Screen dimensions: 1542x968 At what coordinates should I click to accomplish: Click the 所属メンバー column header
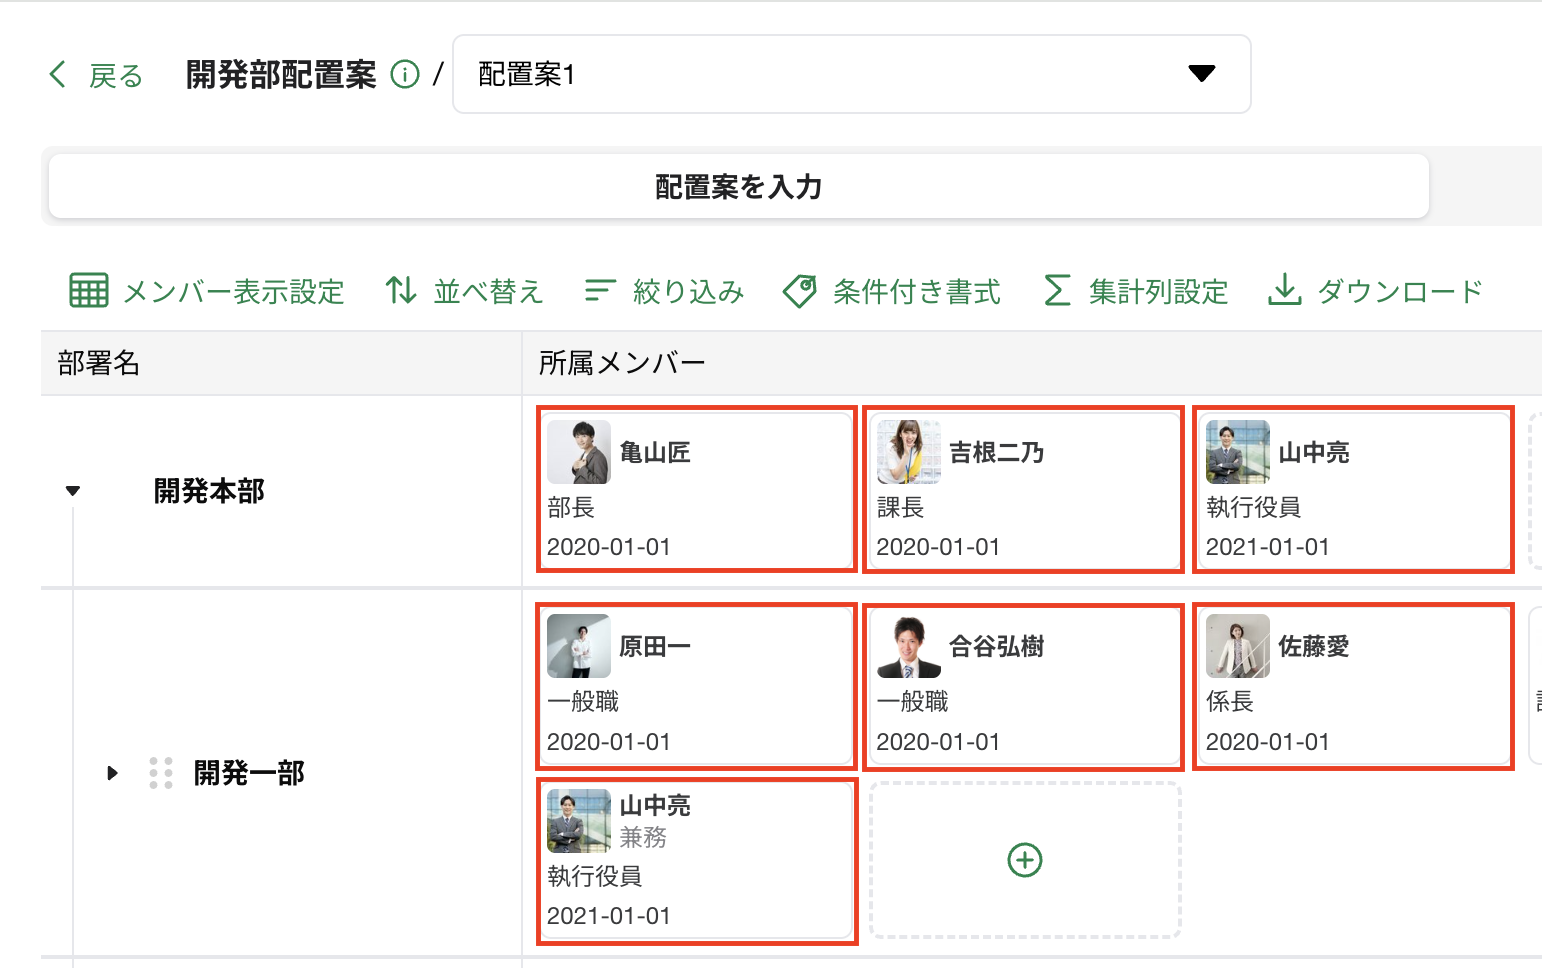622,363
